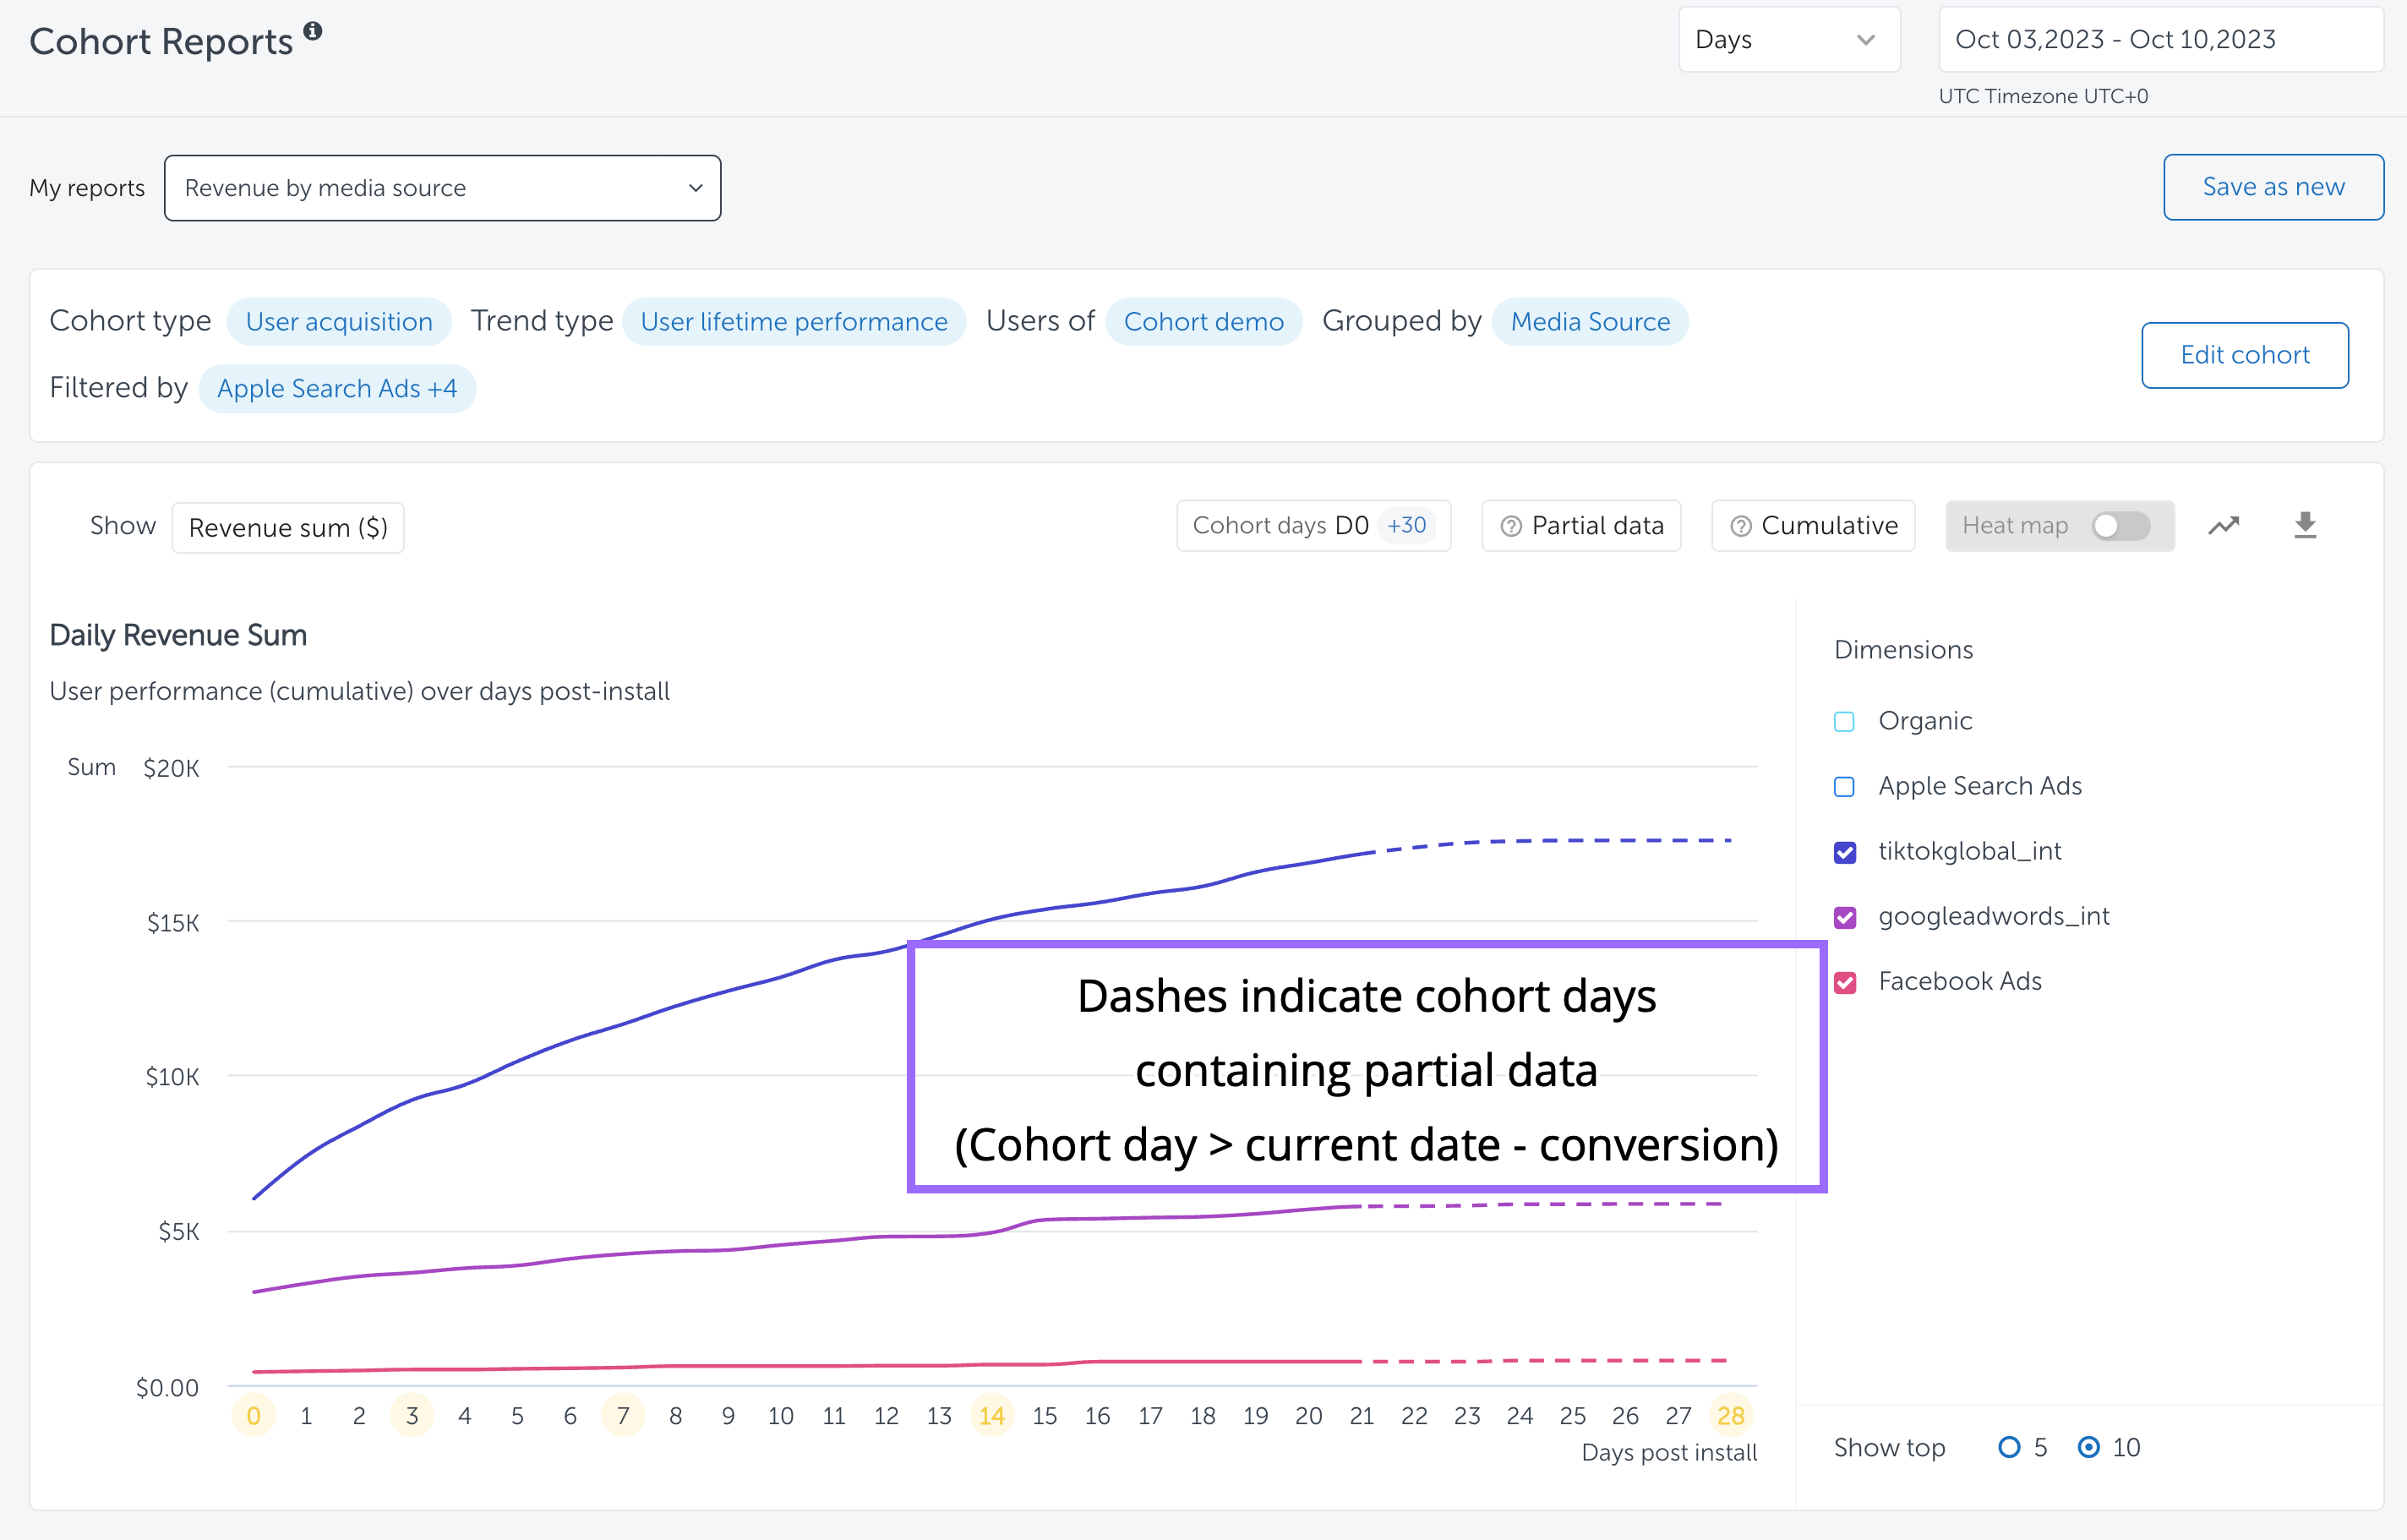The image size is (2407, 1540).
Task: Uncheck the tiktokglobal_int dimension
Action: pyautogui.click(x=1844, y=852)
